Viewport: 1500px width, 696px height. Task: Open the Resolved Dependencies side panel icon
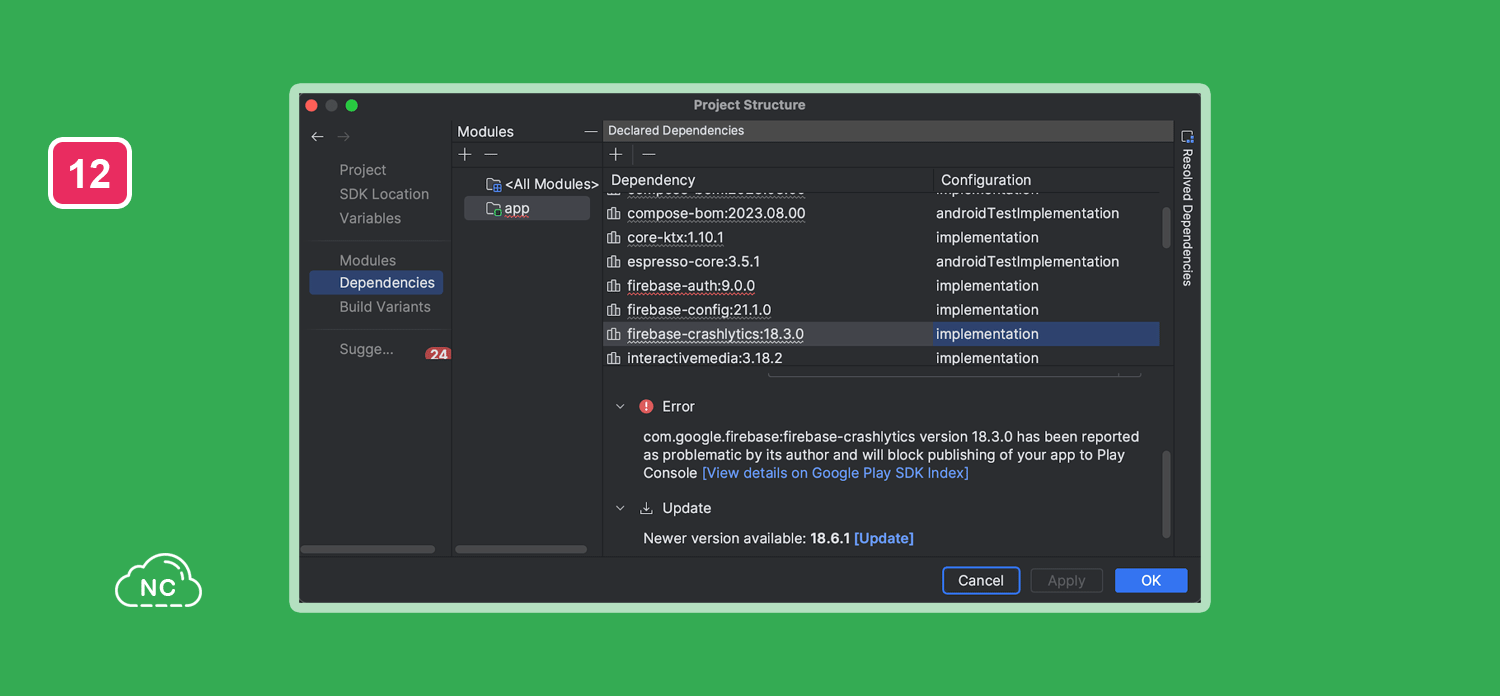1187,136
